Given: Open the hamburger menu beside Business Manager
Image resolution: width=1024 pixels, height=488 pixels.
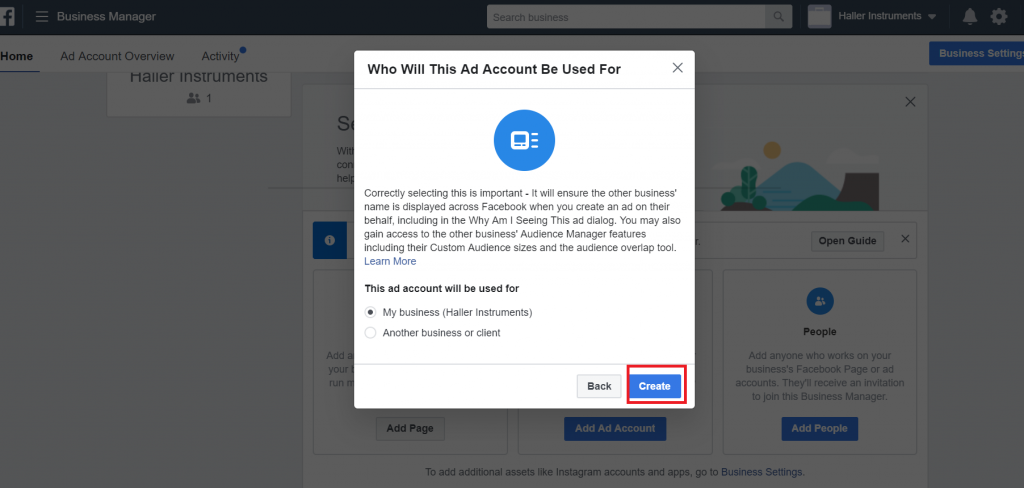Looking at the screenshot, I should click(x=42, y=16).
